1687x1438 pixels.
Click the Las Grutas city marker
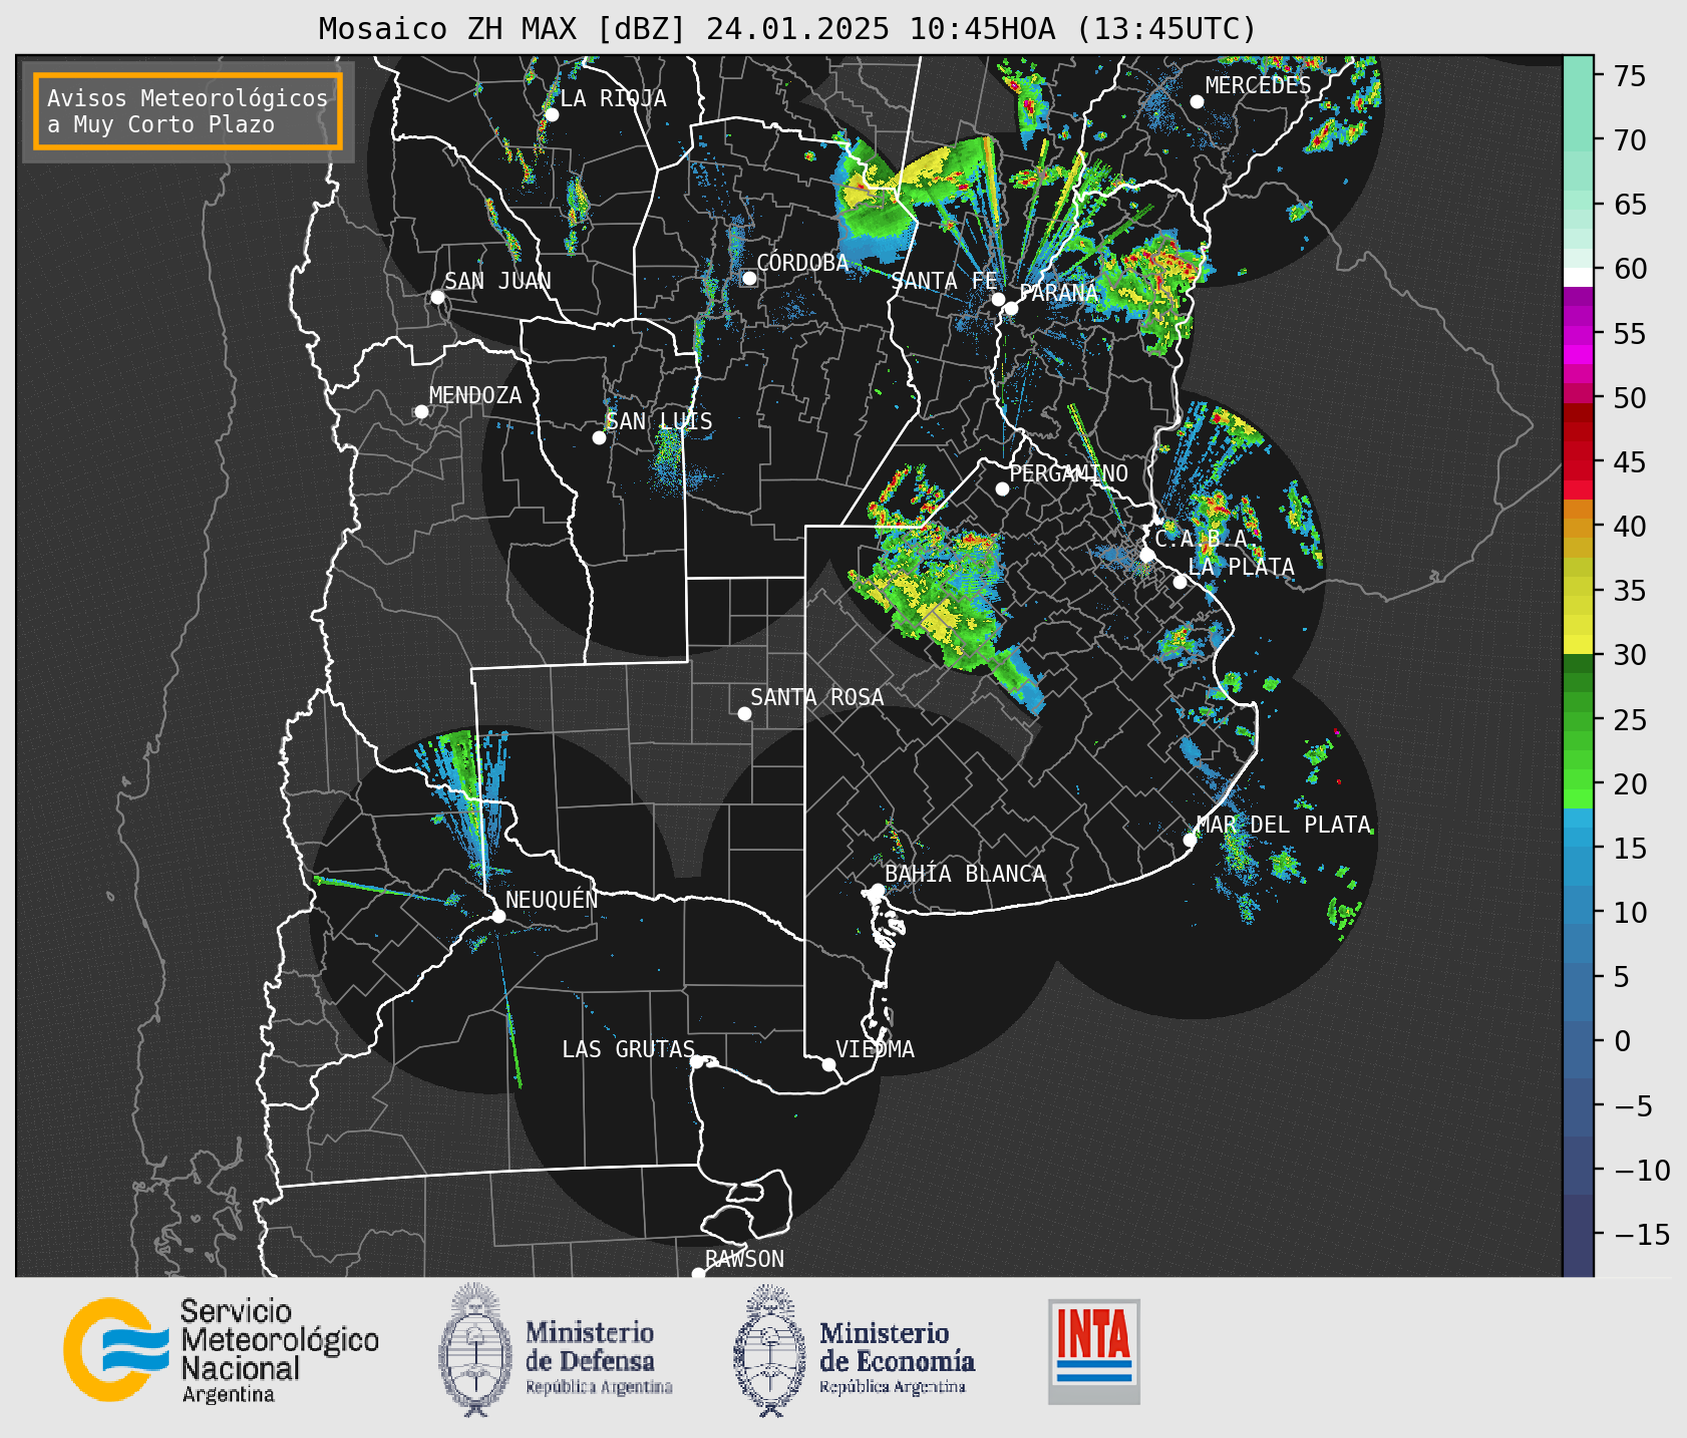[x=697, y=1062]
